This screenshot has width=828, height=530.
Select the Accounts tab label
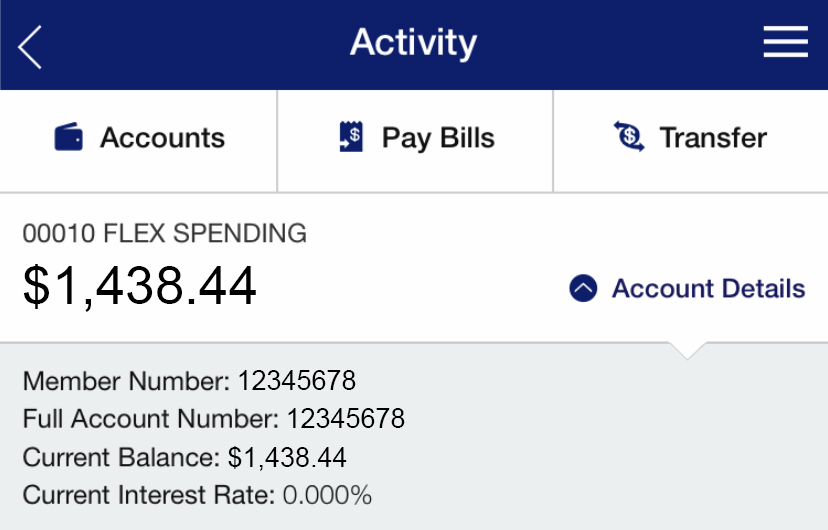[162, 138]
